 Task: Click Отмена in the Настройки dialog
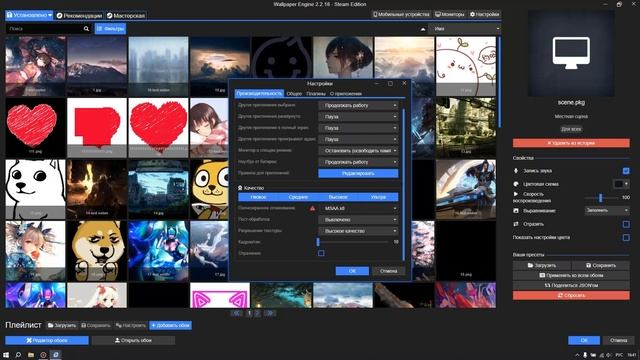(389, 271)
